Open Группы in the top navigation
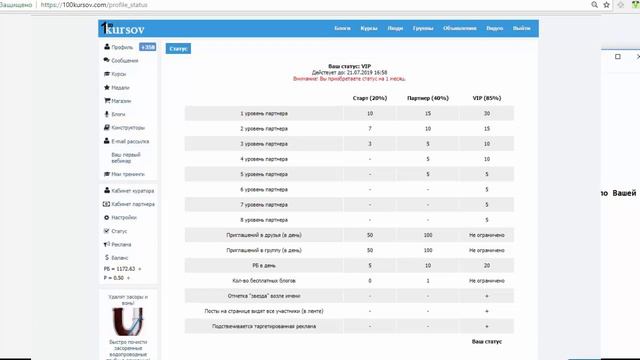Viewport: 640px width, 360px height. tap(423, 28)
